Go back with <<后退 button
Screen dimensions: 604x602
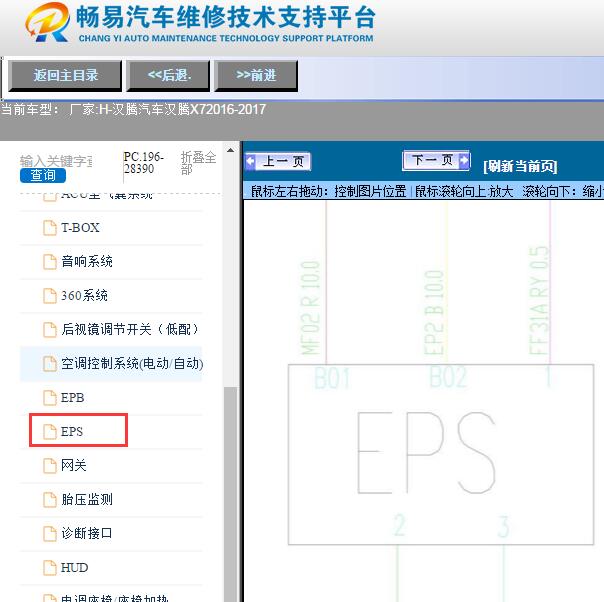(170, 75)
